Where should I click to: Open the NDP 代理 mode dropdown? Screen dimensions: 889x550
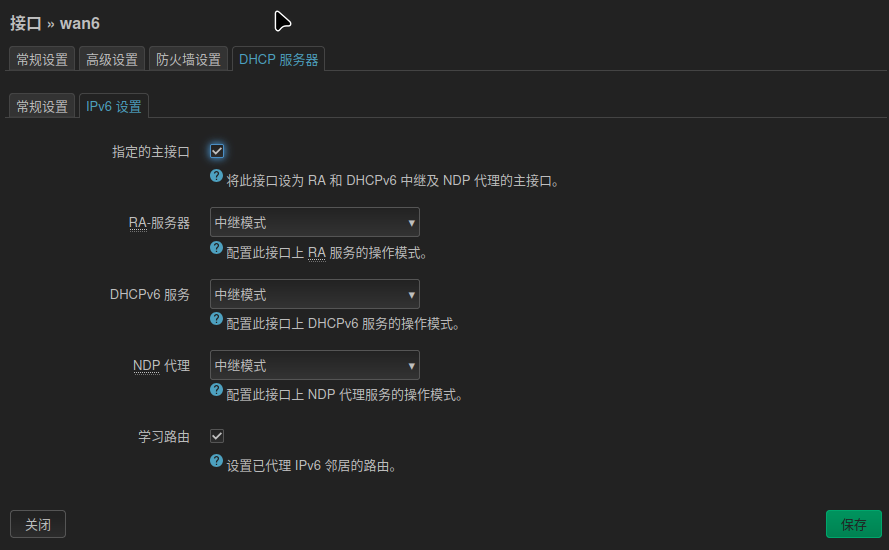coord(315,365)
